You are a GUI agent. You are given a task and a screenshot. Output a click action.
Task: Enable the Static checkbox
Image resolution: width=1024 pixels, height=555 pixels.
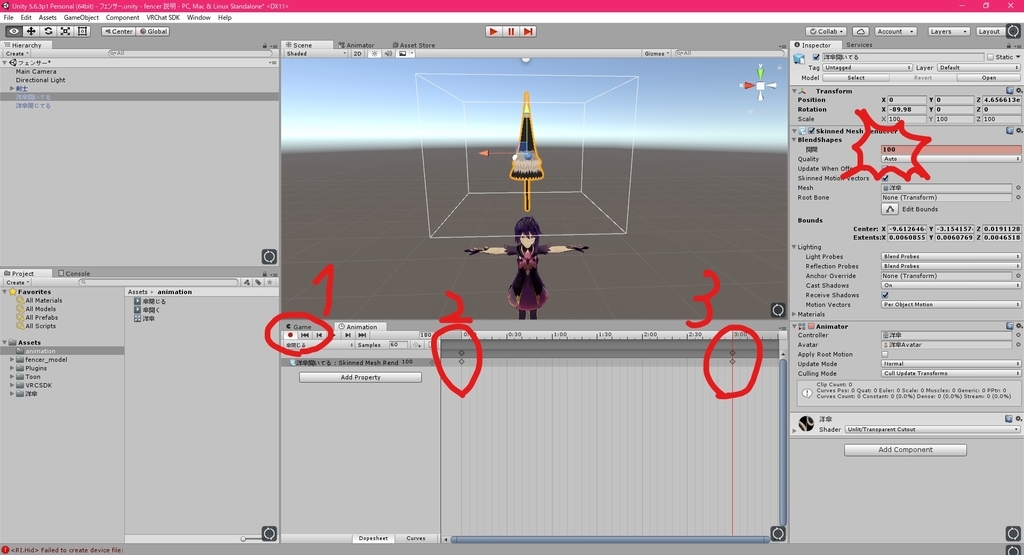point(990,57)
